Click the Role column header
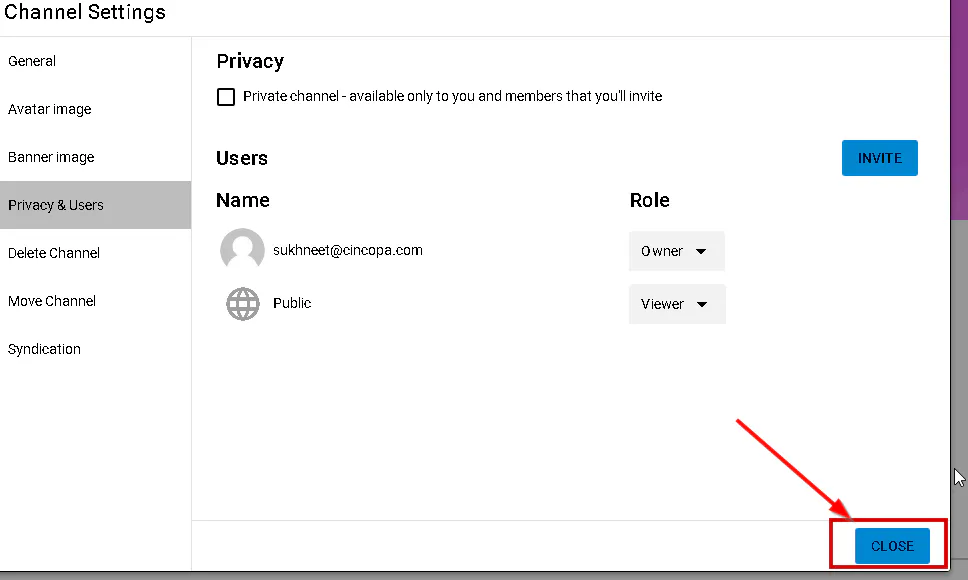Image resolution: width=968 pixels, height=580 pixels. coord(649,200)
